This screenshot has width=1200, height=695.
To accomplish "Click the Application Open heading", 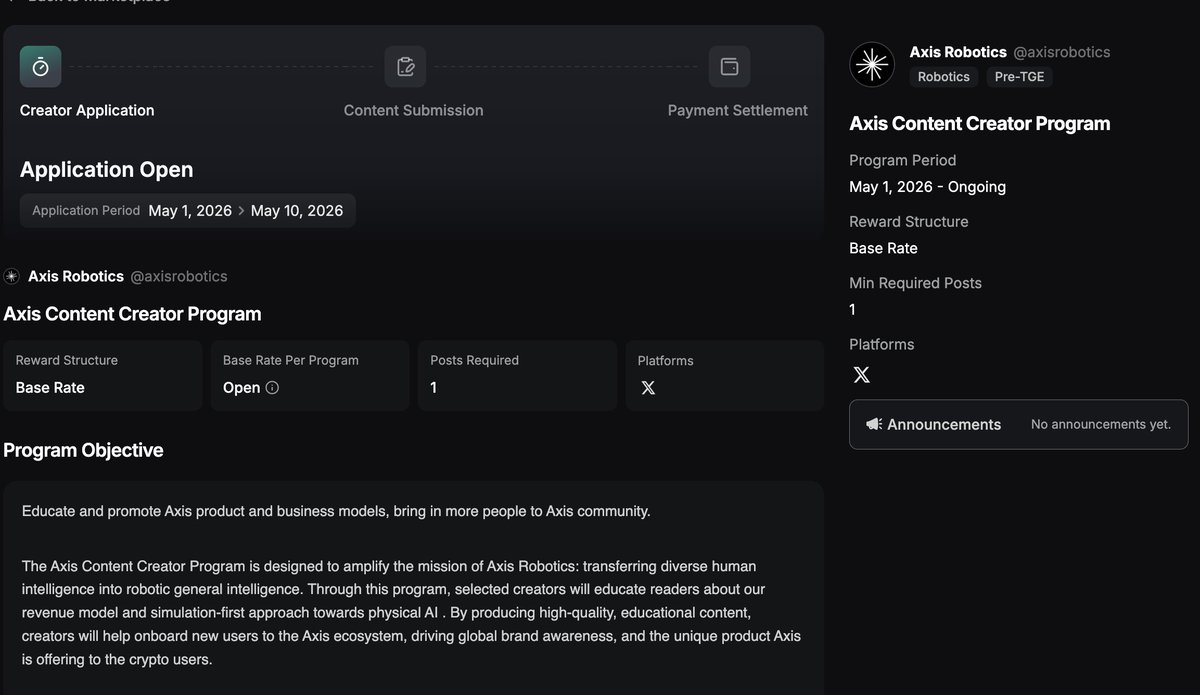I will coord(107,169).
